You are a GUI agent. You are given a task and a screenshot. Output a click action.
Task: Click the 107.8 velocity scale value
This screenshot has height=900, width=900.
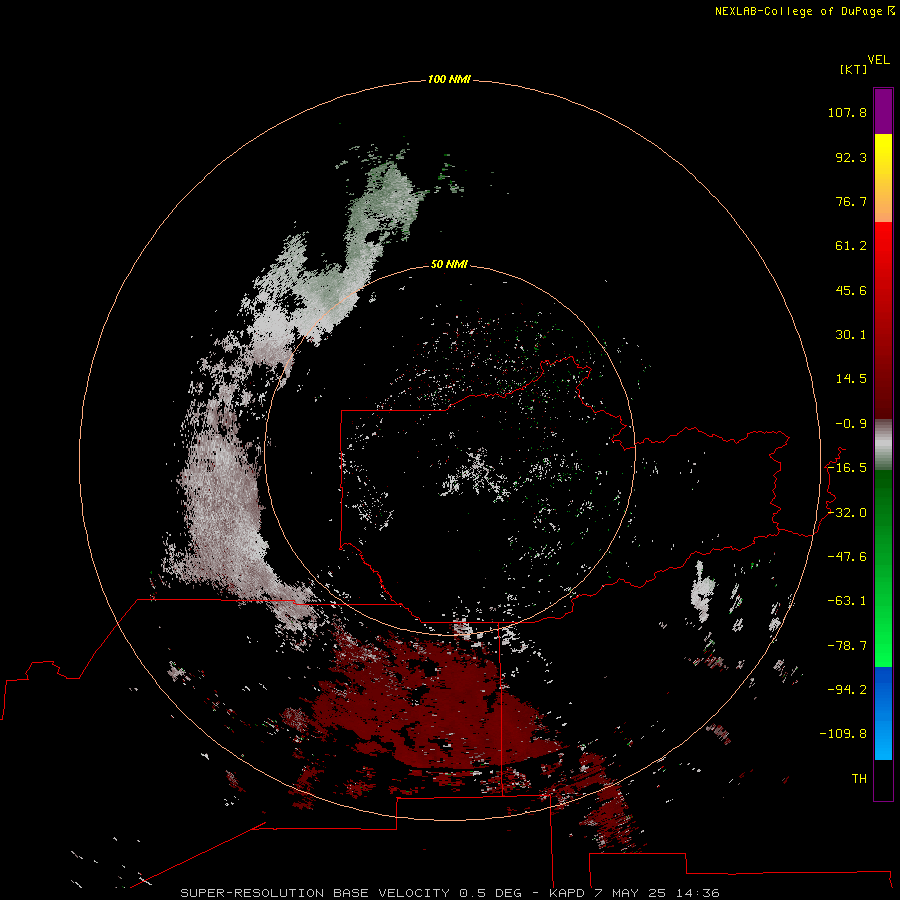(847, 112)
